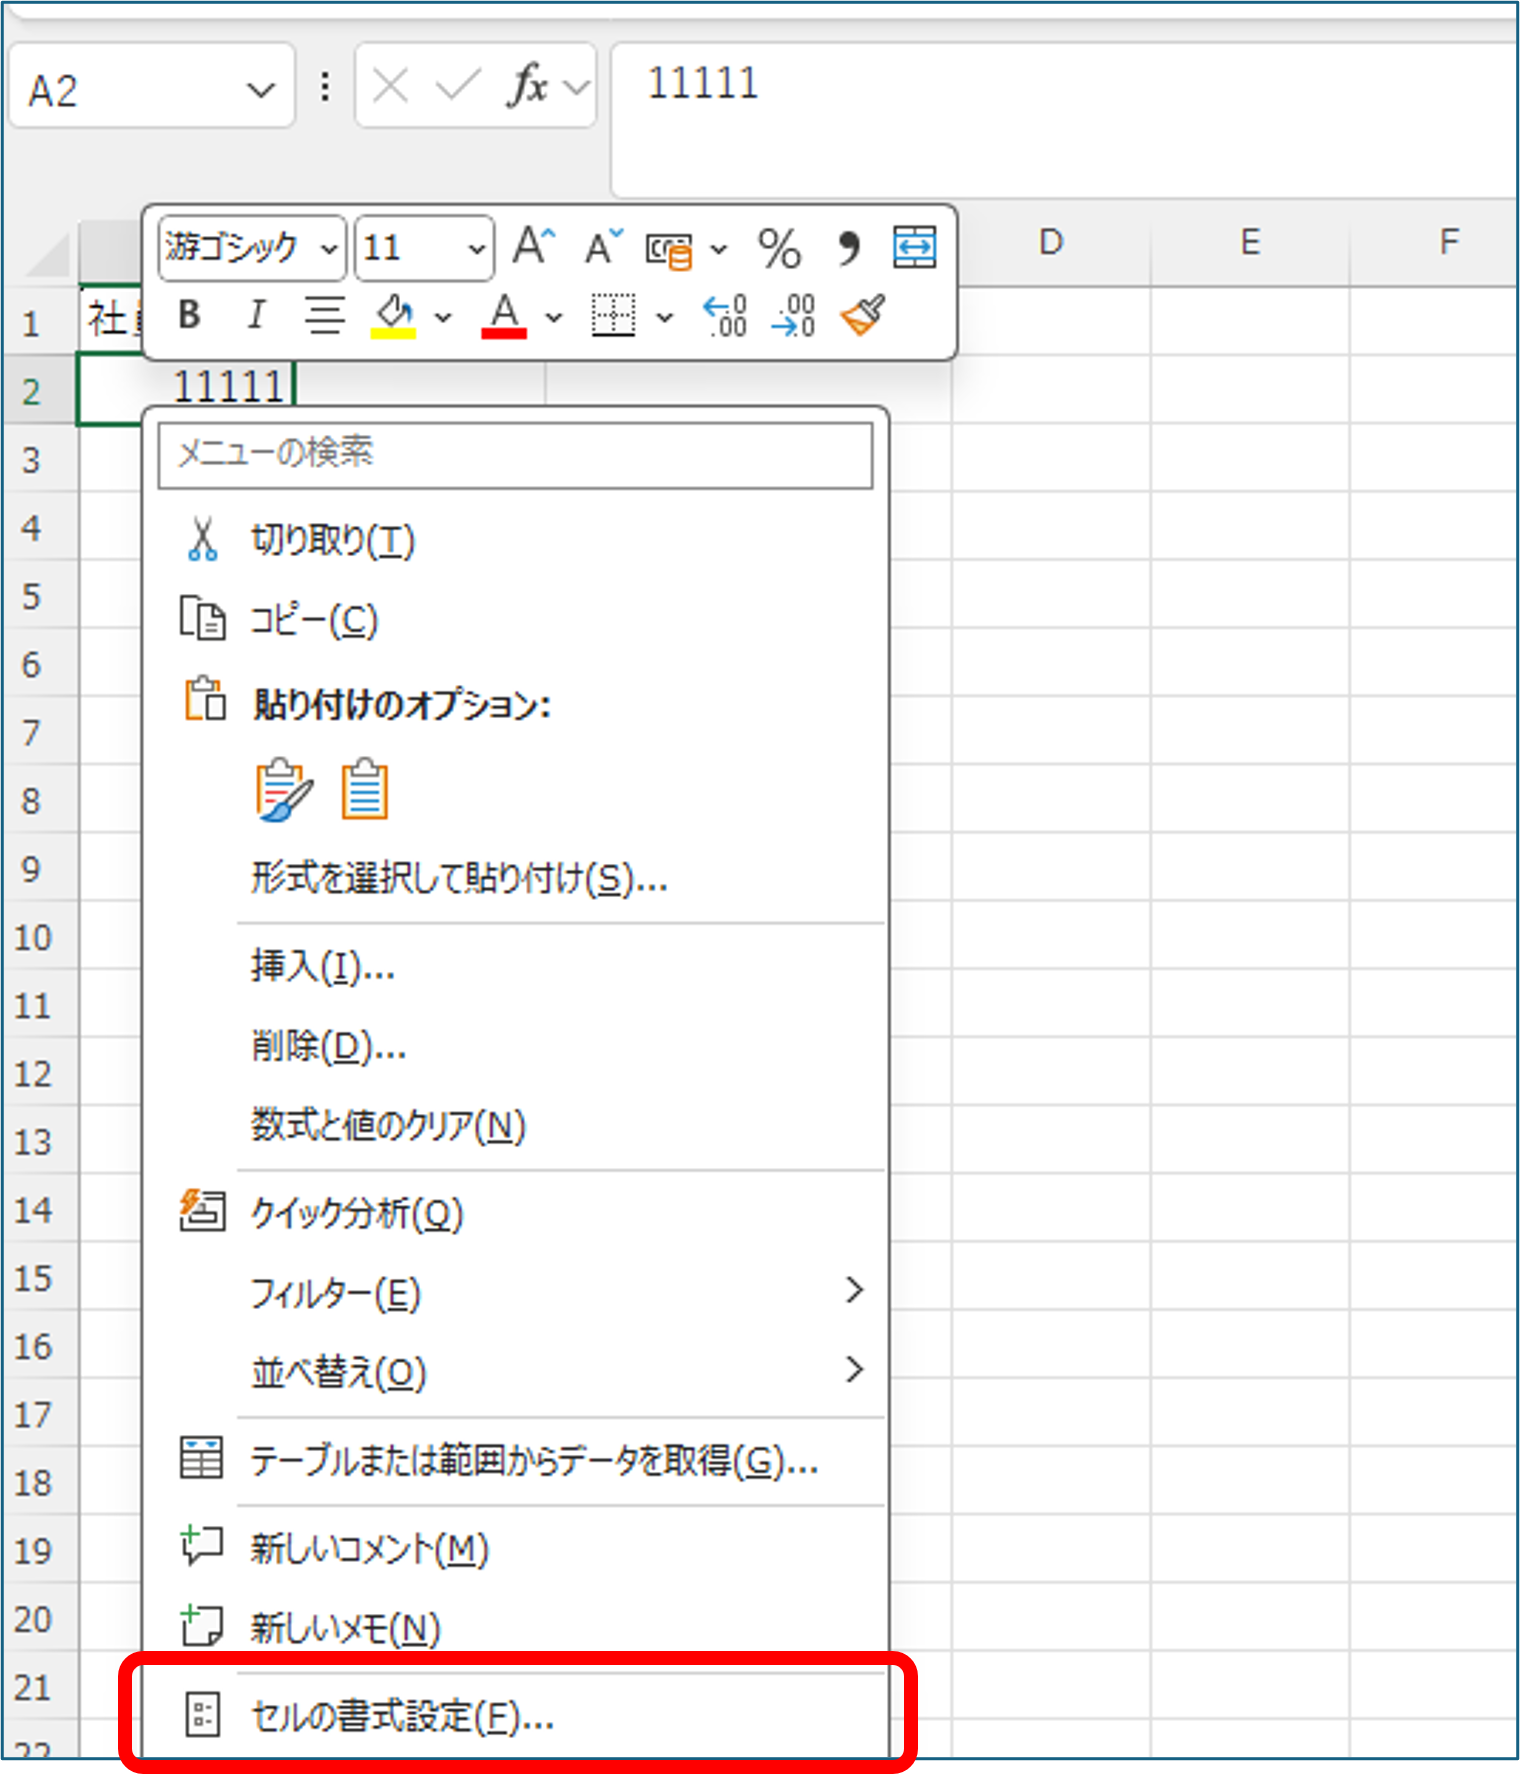1520x1774 pixels.
Task: Open the Name Box dropdown arrow
Action: 260,90
